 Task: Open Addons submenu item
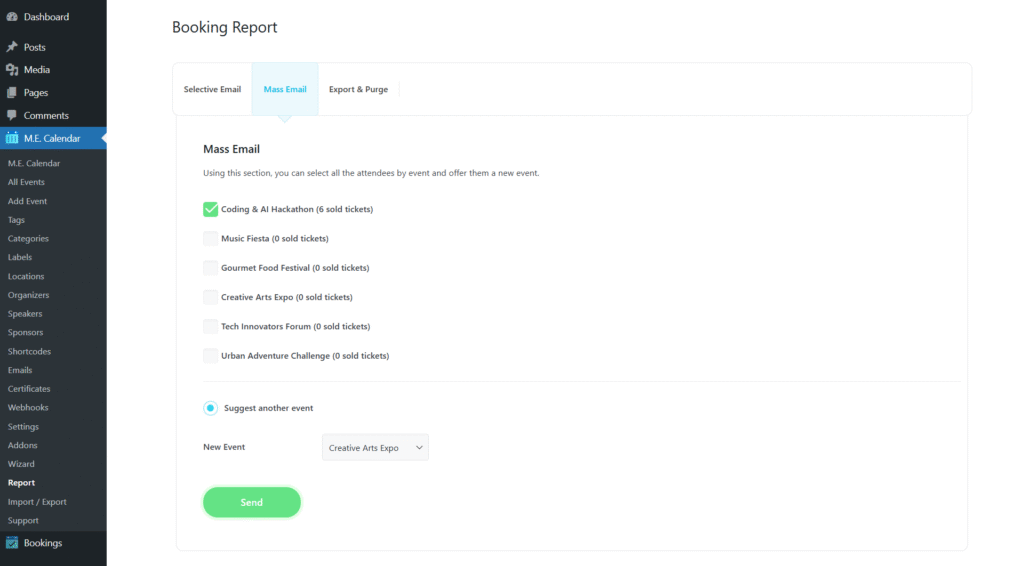coord(22,445)
